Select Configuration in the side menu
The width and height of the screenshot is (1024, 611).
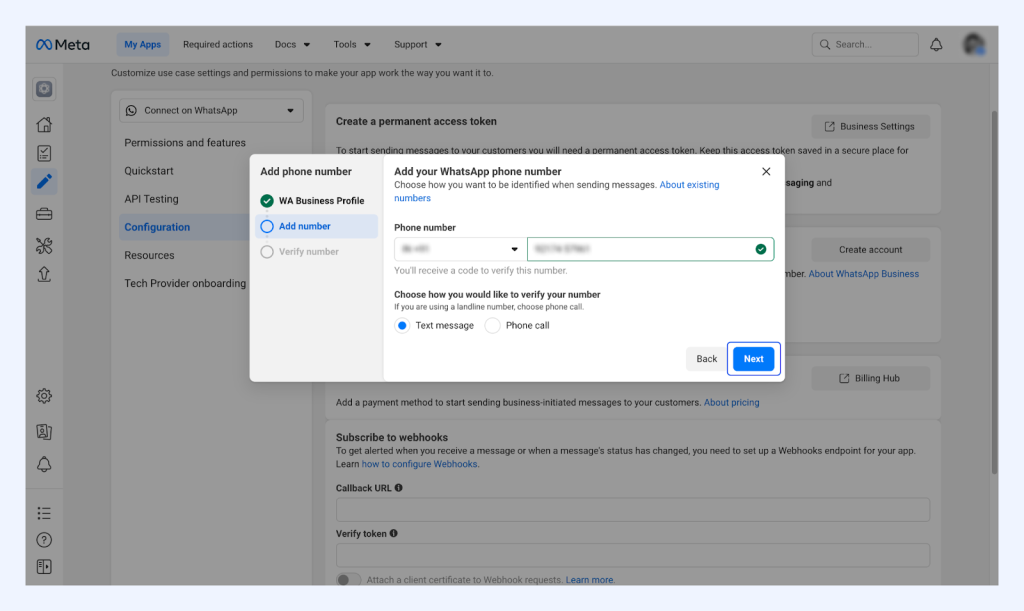pos(184,227)
